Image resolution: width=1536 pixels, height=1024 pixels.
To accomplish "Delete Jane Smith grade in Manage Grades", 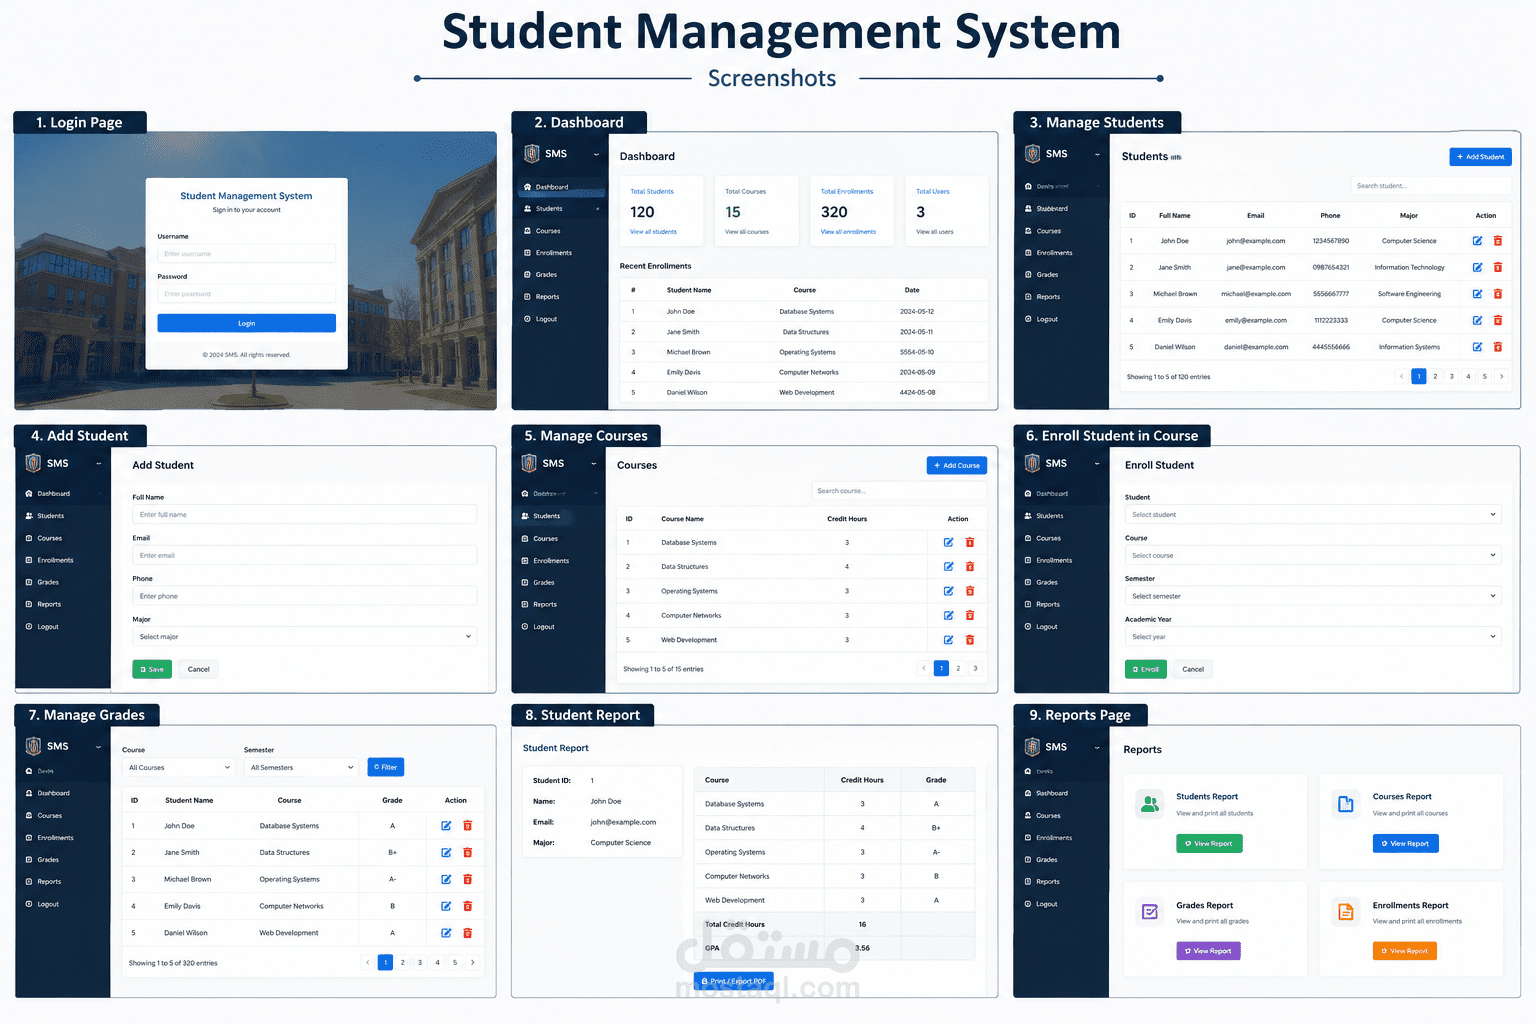I will (468, 852).
